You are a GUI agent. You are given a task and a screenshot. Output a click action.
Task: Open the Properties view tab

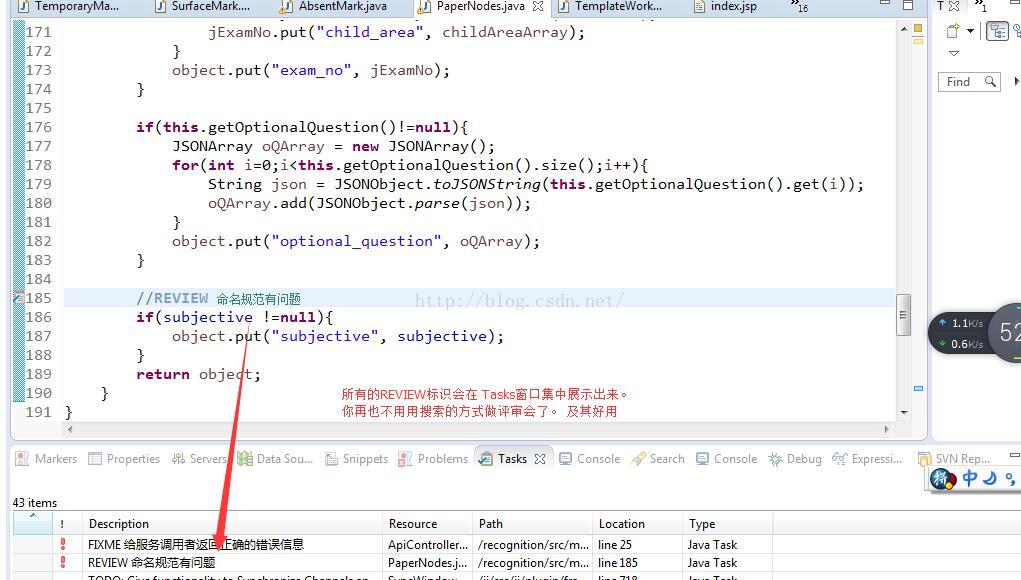tap(124, 459)
